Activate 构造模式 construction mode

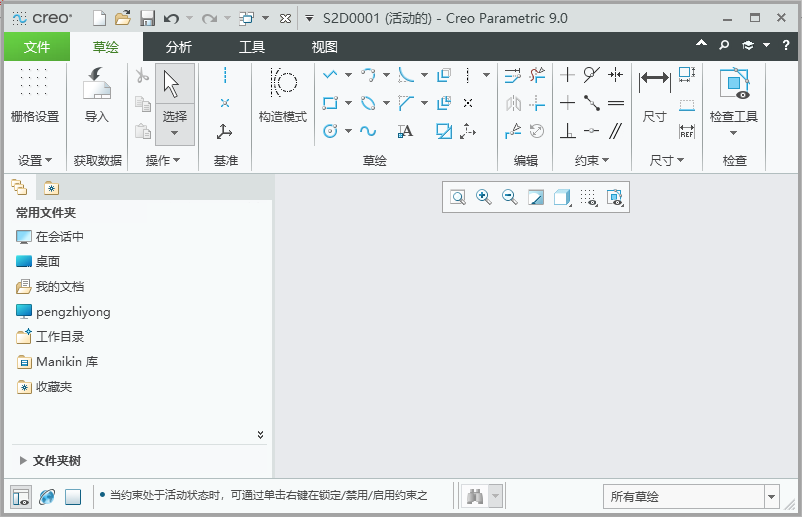(282, 95)
